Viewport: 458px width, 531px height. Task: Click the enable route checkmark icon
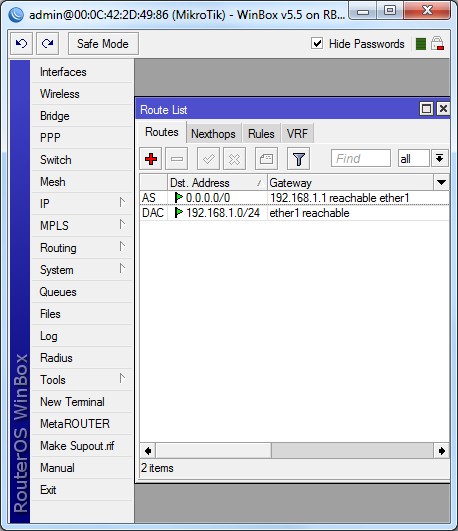click(x=208, y=158)
